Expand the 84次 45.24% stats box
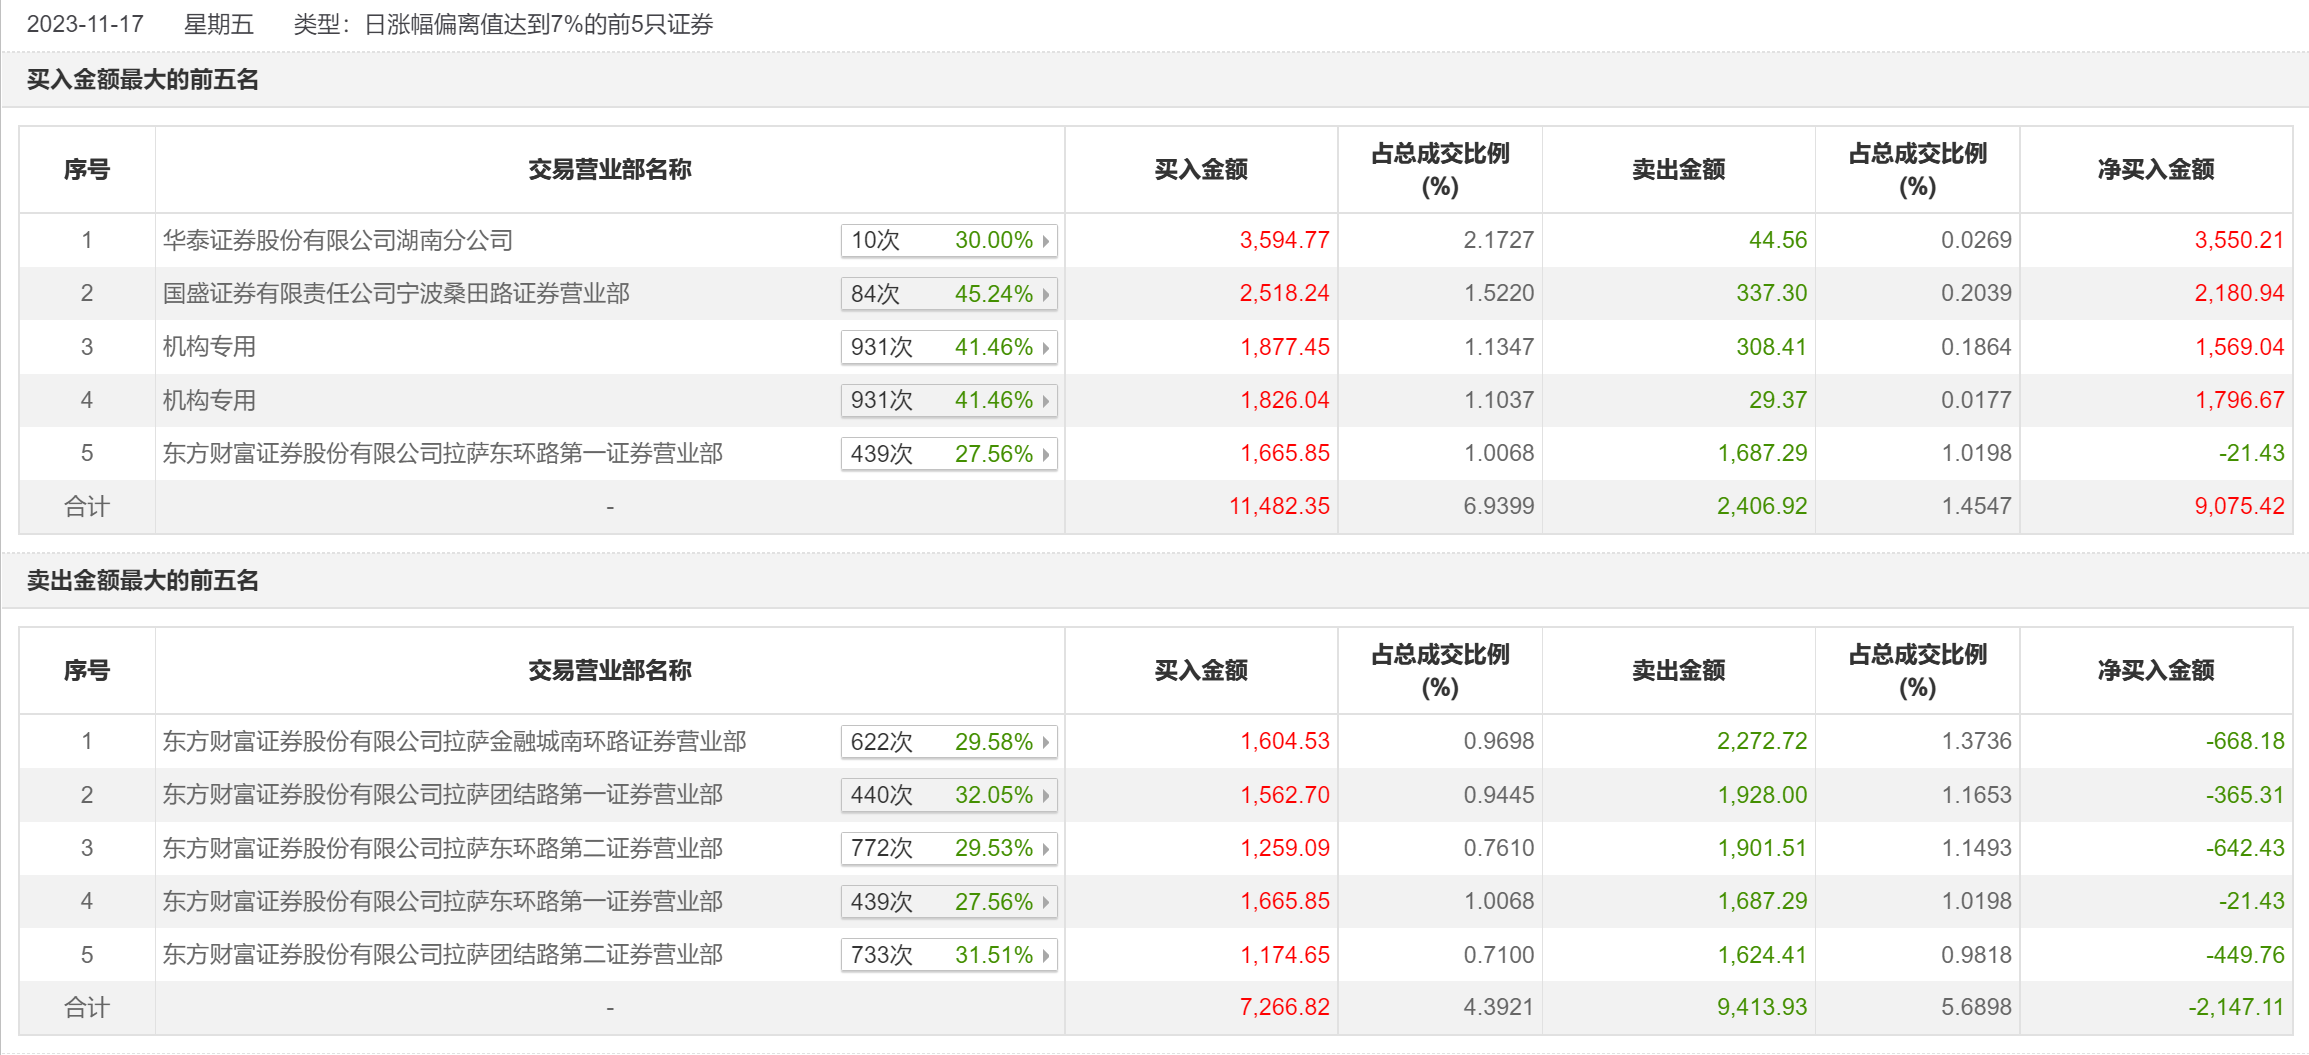The height and width of the screenshot is (1055, 2309). click(947, 294)
